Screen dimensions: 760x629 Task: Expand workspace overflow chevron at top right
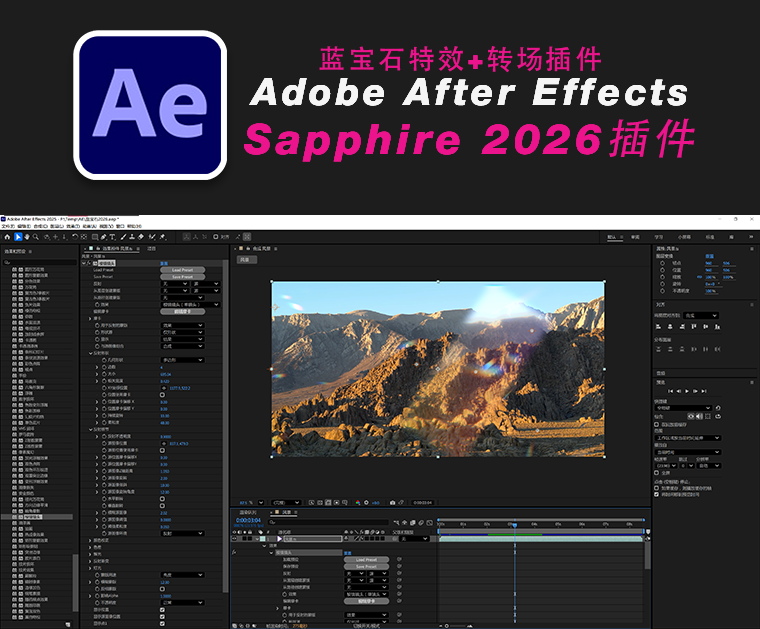click(x=752, y=237)
